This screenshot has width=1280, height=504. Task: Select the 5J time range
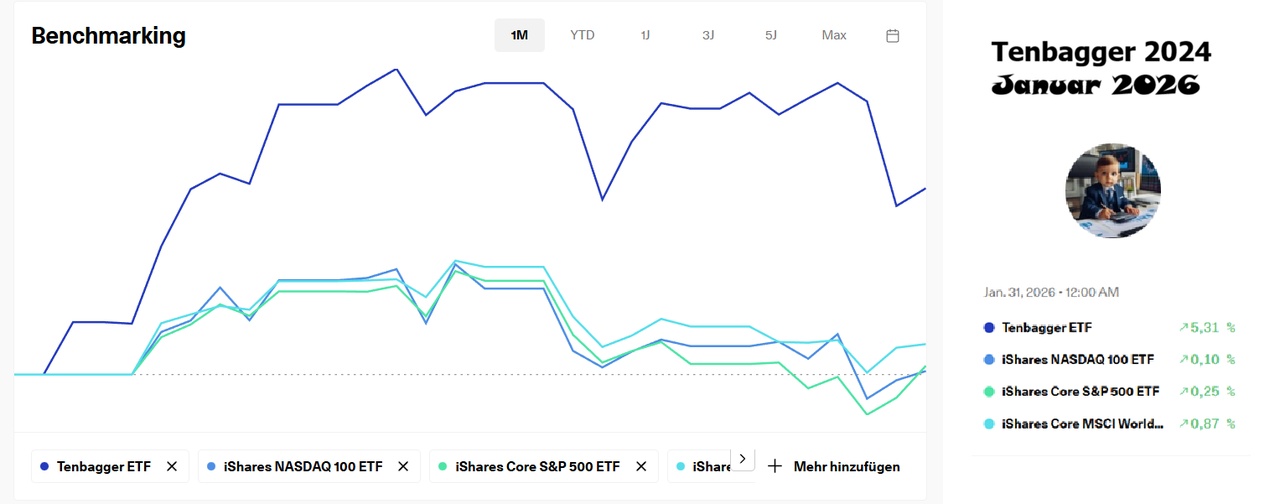[x=771, y=35]
